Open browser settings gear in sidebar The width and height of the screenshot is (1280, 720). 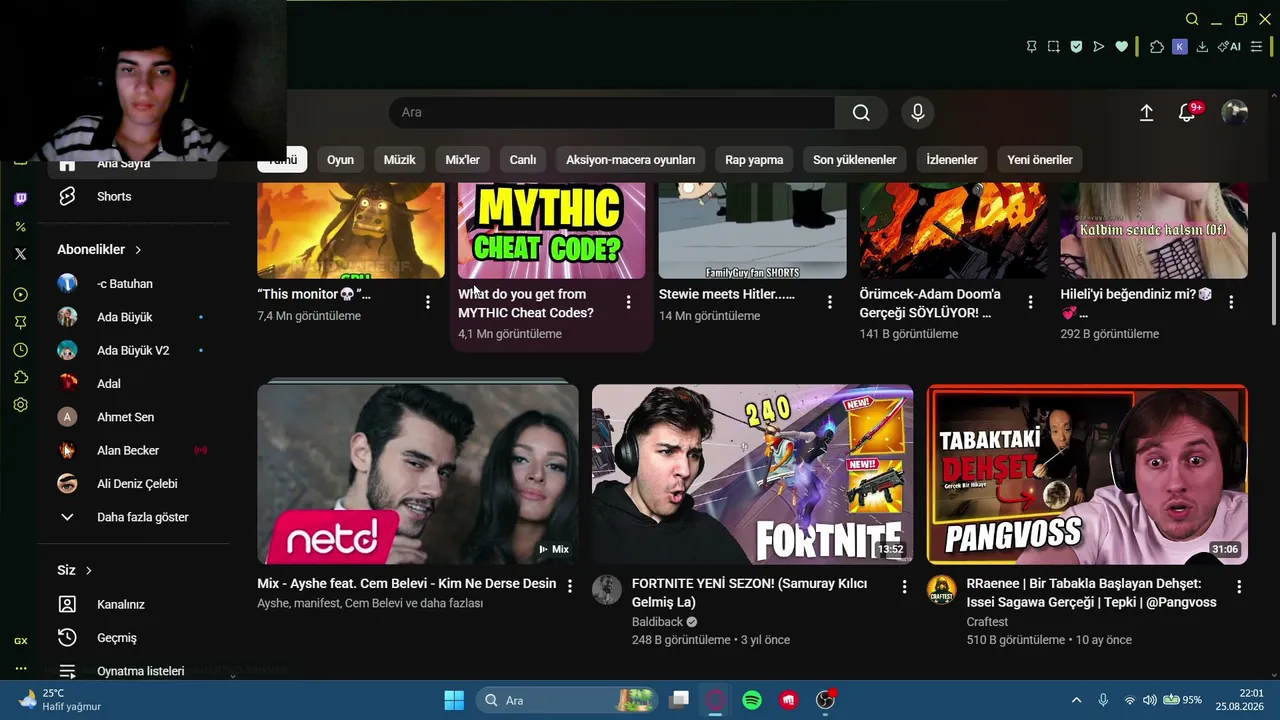[20, 405]
